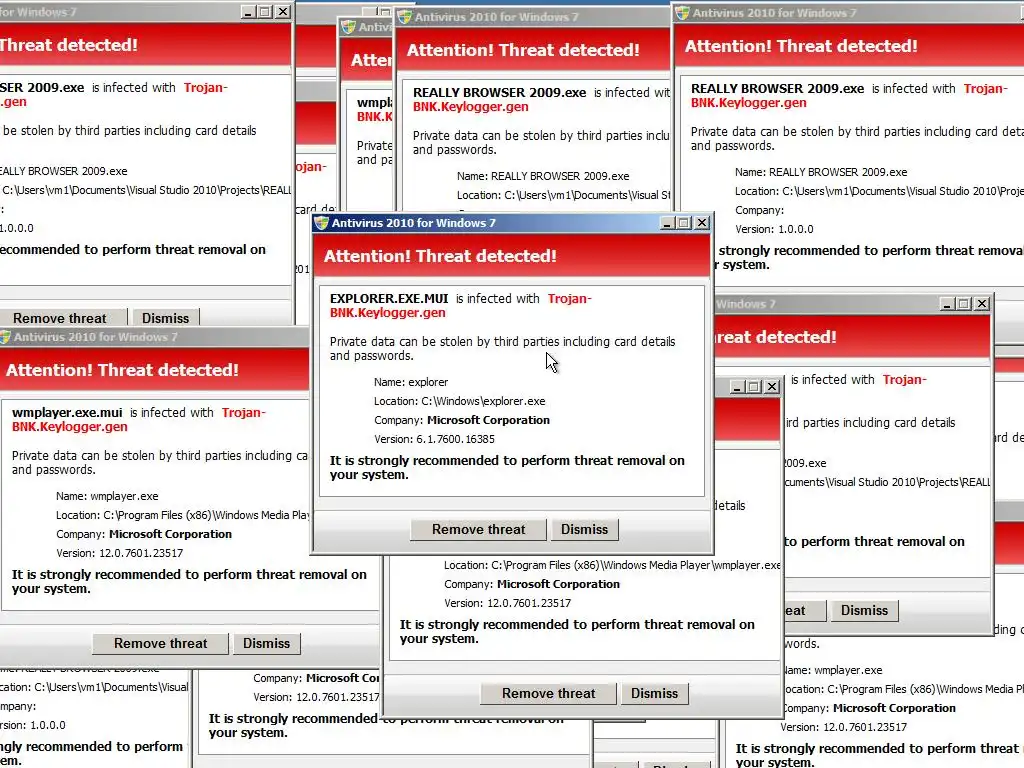Dismiss the wmplayer.exe.mui alert
This screenshot has height=768, width=1024.
266,643
